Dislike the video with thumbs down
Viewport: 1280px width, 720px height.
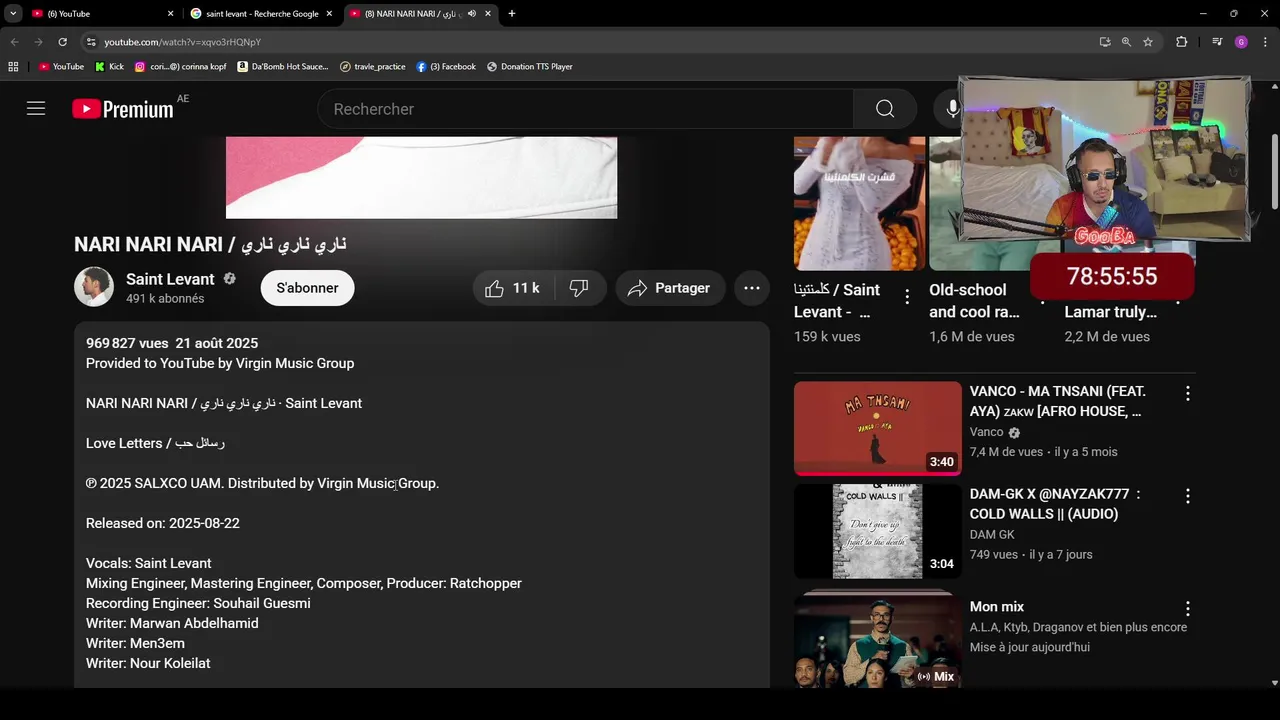tap(579, 288)
